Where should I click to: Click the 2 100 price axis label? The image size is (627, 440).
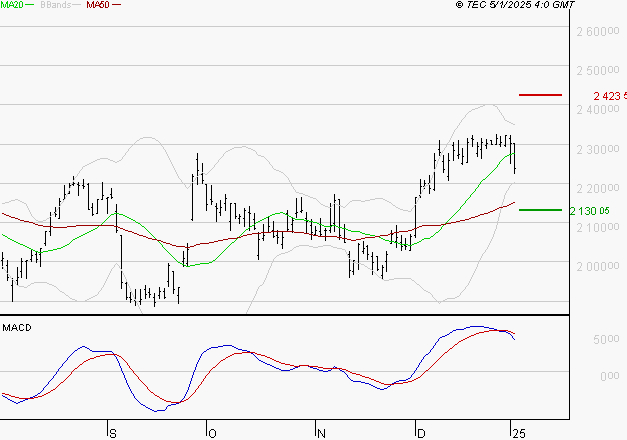598,227
